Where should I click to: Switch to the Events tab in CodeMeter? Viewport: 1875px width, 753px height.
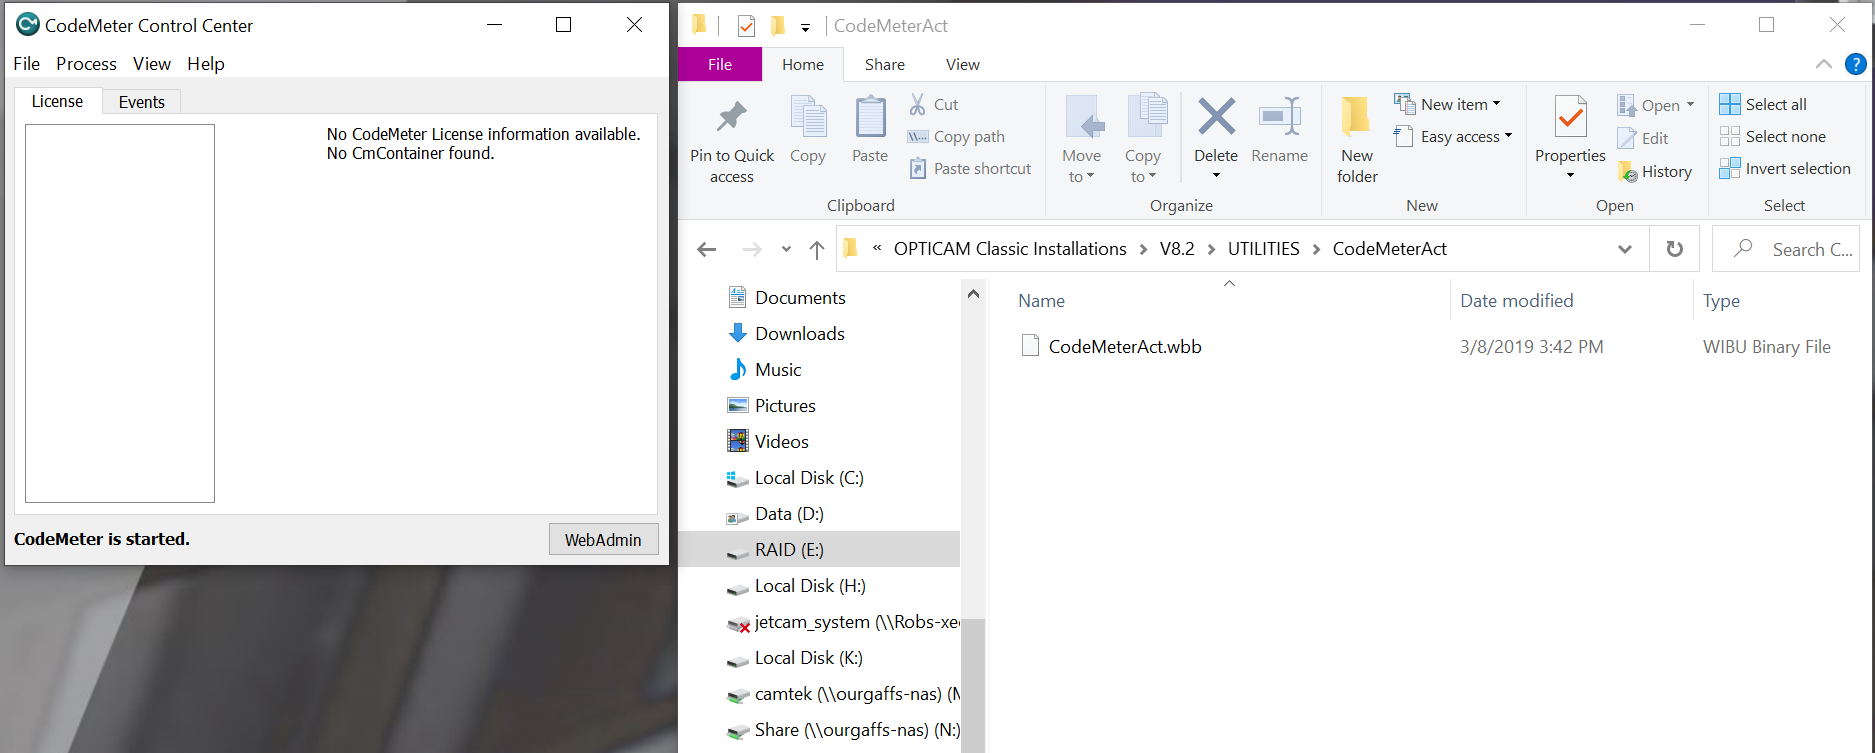pyautogui.click(x=141, y=102)
